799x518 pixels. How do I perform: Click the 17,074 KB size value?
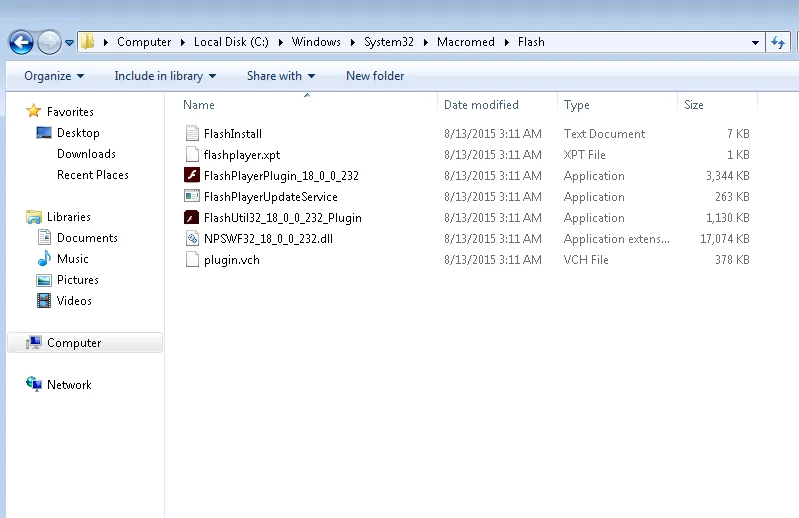pos(725,239)
